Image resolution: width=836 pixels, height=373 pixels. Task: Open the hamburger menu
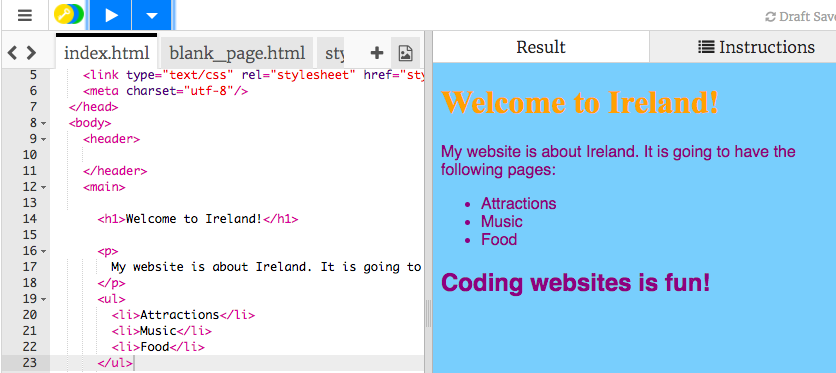(x=25, y=15)
